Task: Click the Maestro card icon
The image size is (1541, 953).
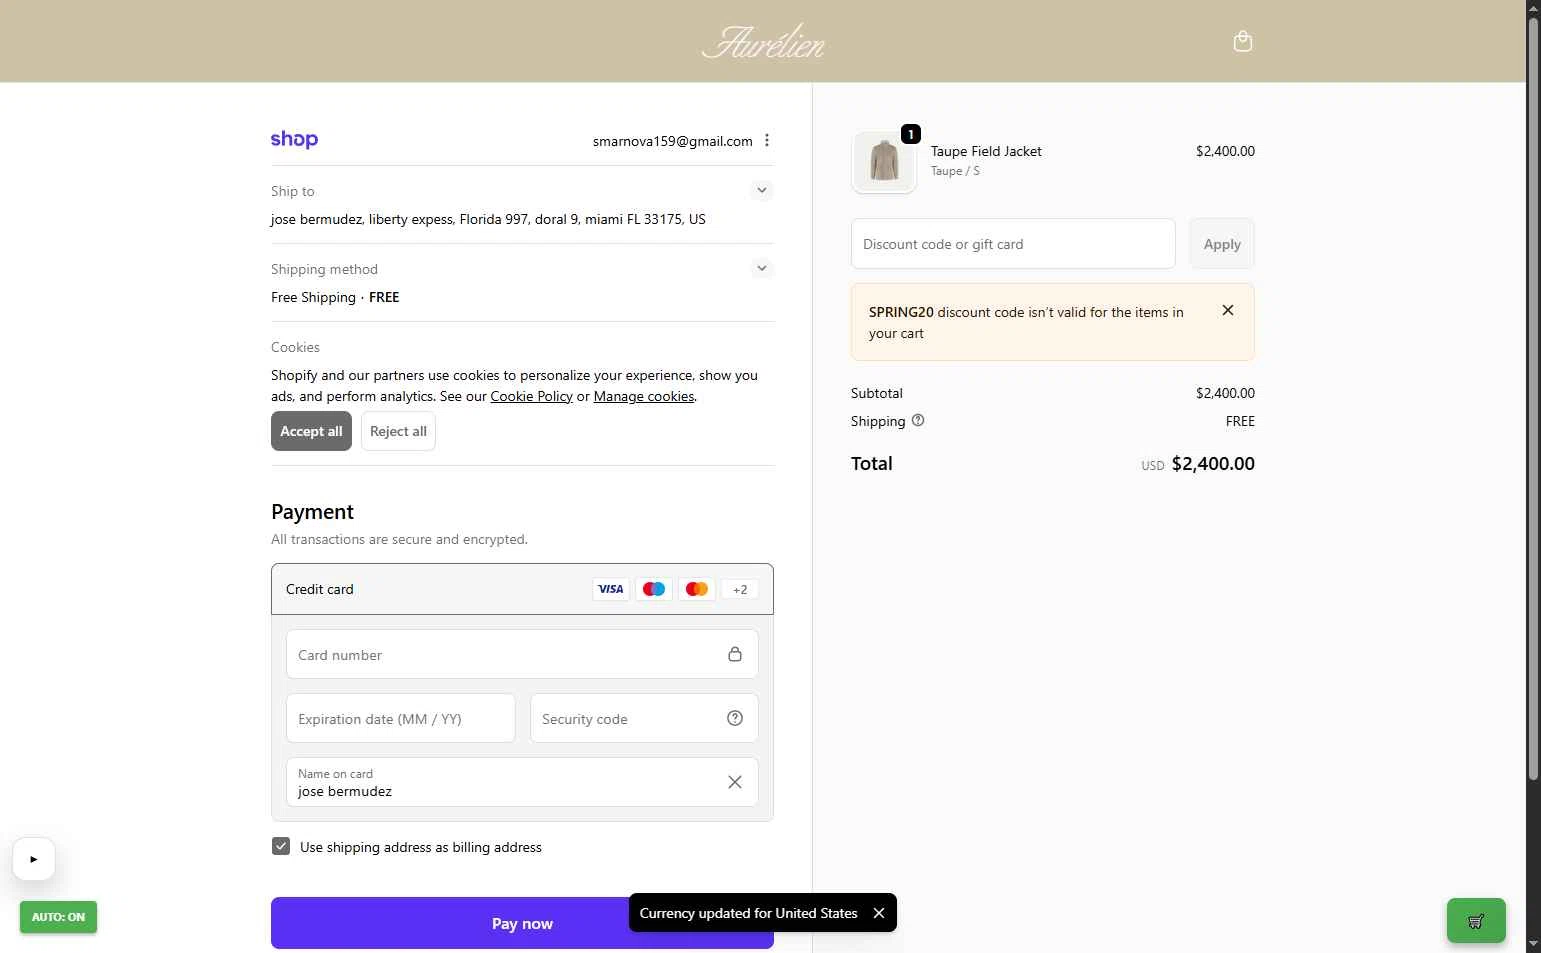Action: [x=654, y=589]
